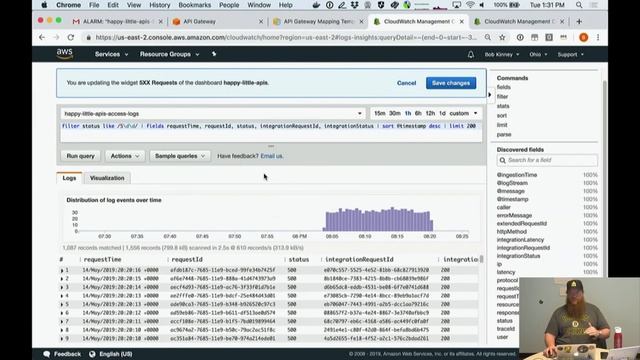This screenshot has width=640, height=360.
Task: Go back with browser back arrow
Action: (42, 37)
